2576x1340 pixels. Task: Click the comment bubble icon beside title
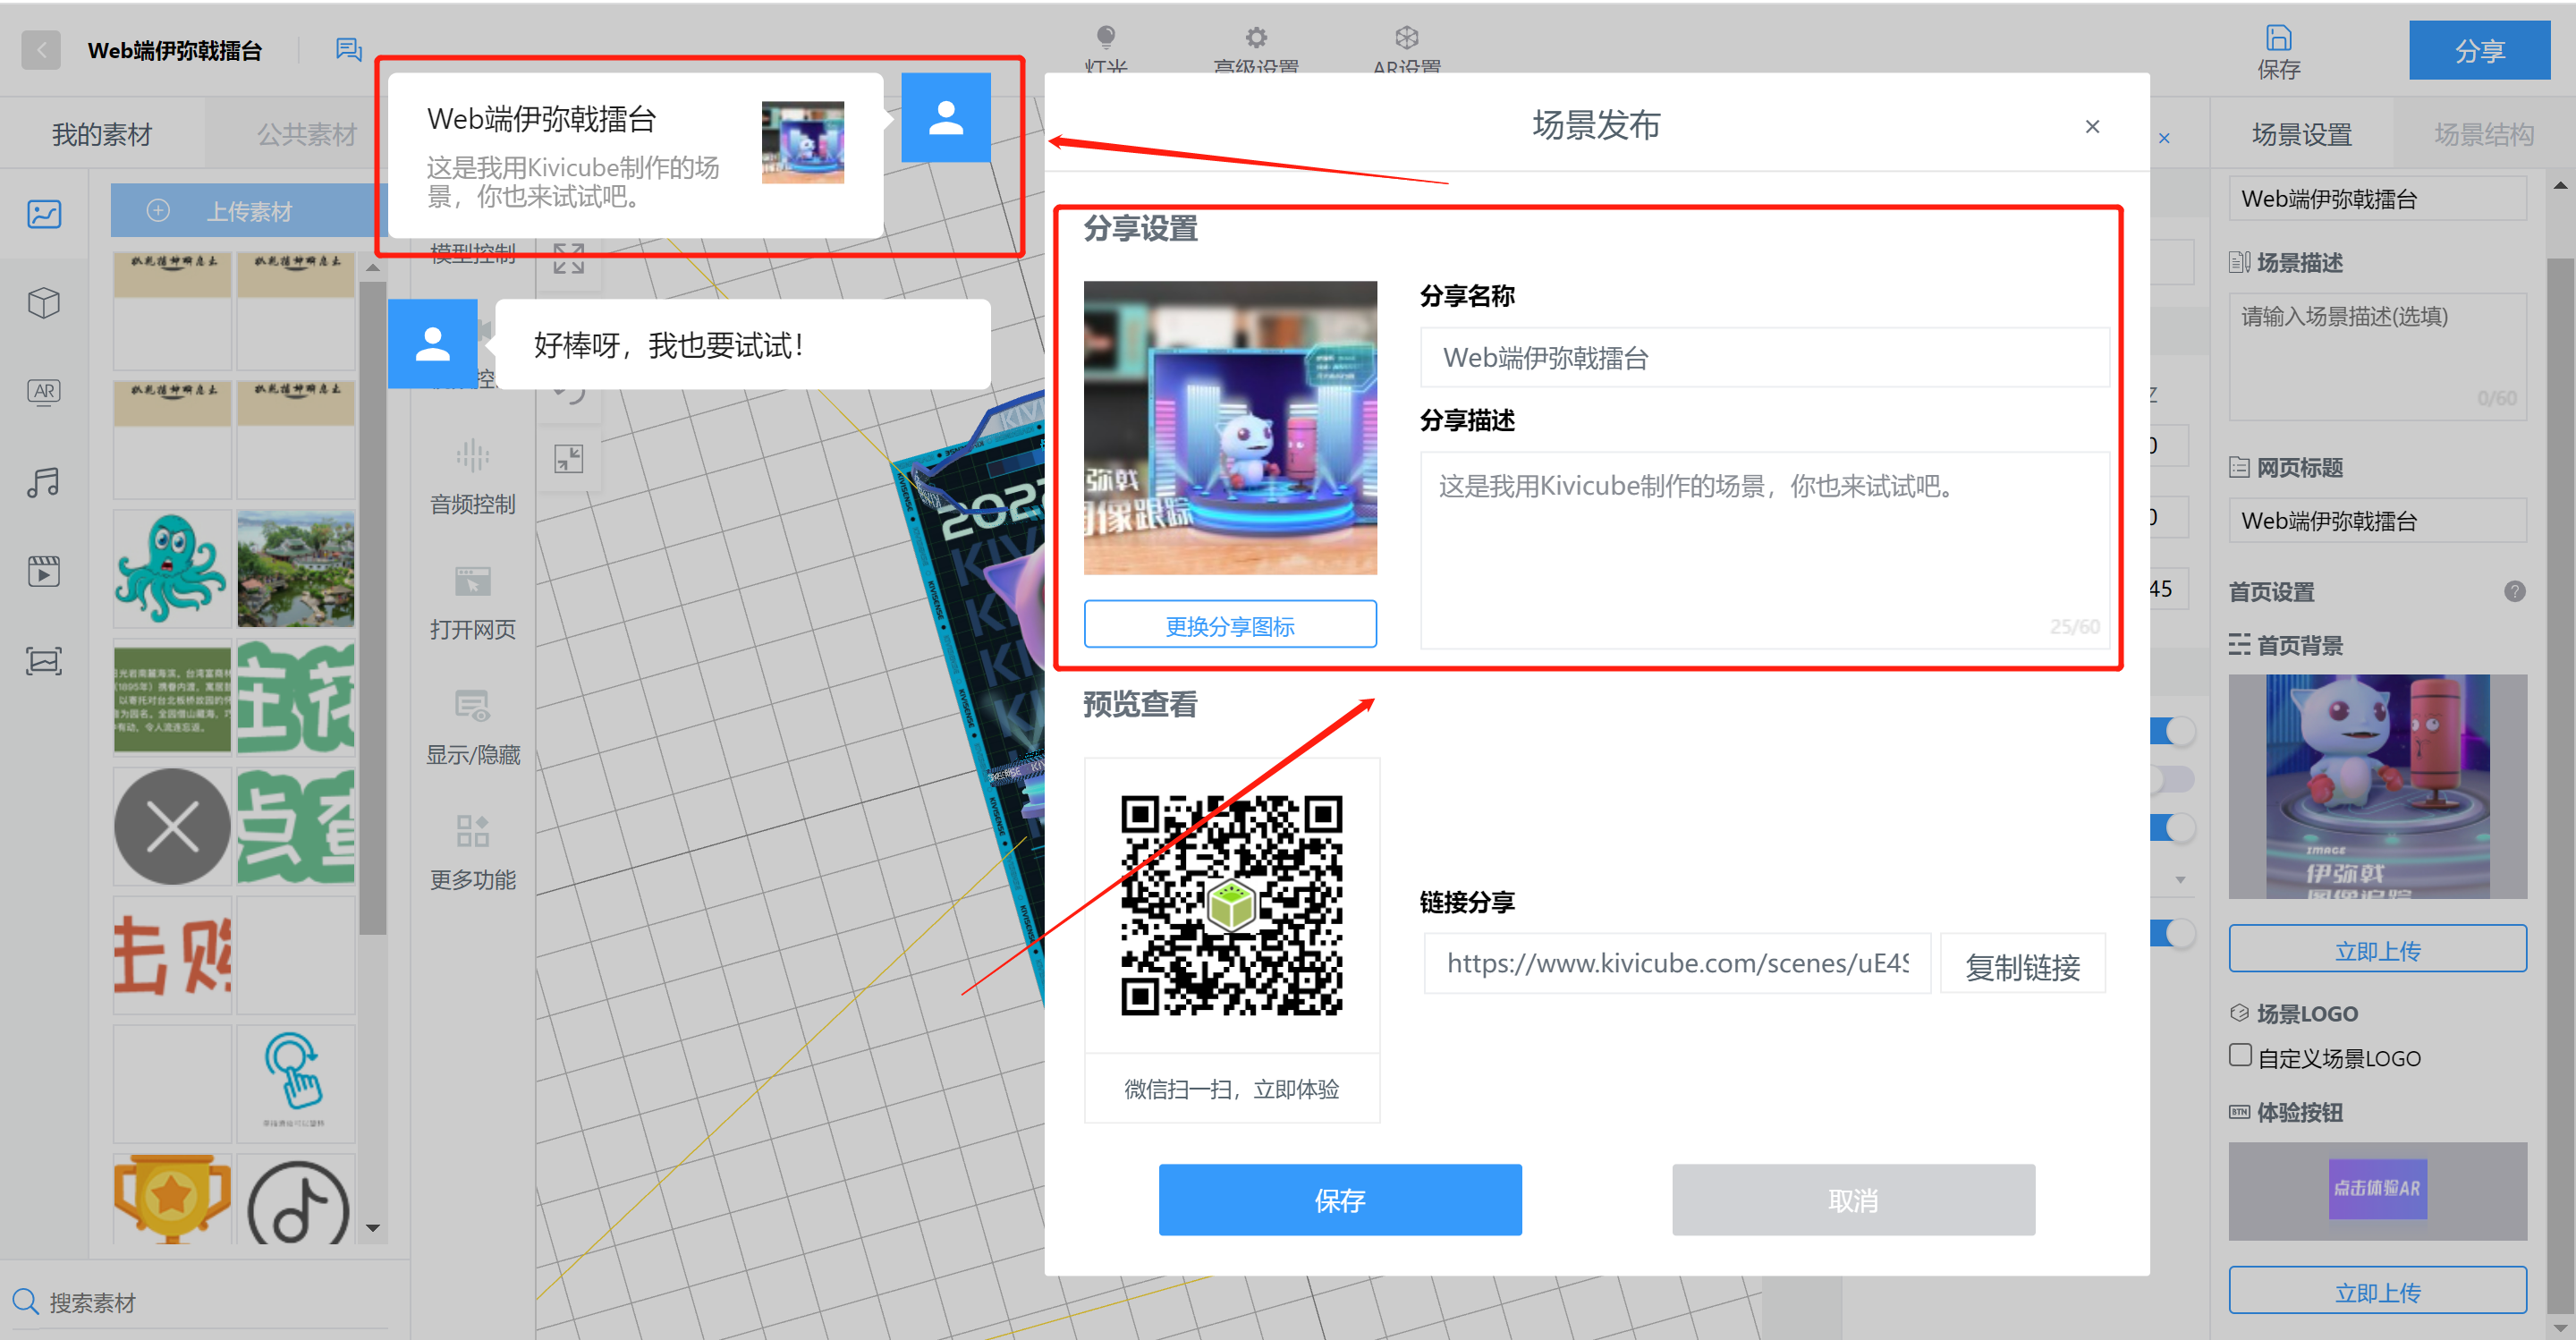[348, 50]
